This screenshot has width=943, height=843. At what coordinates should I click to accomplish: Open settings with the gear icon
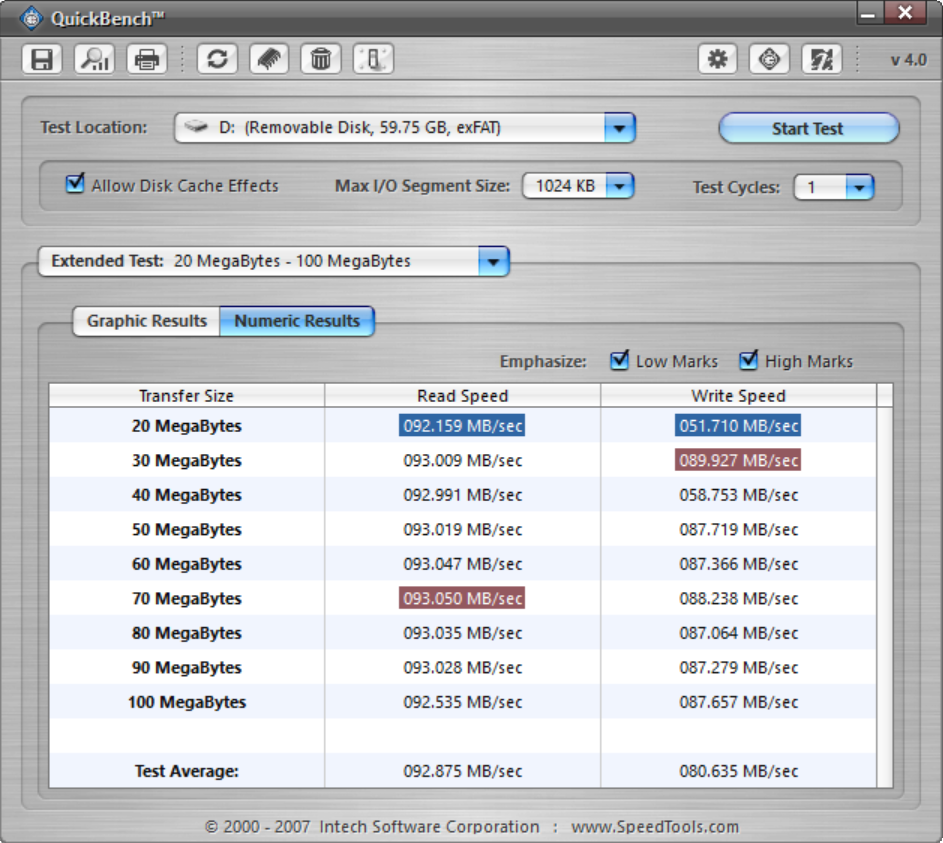(x=717, y=59)
